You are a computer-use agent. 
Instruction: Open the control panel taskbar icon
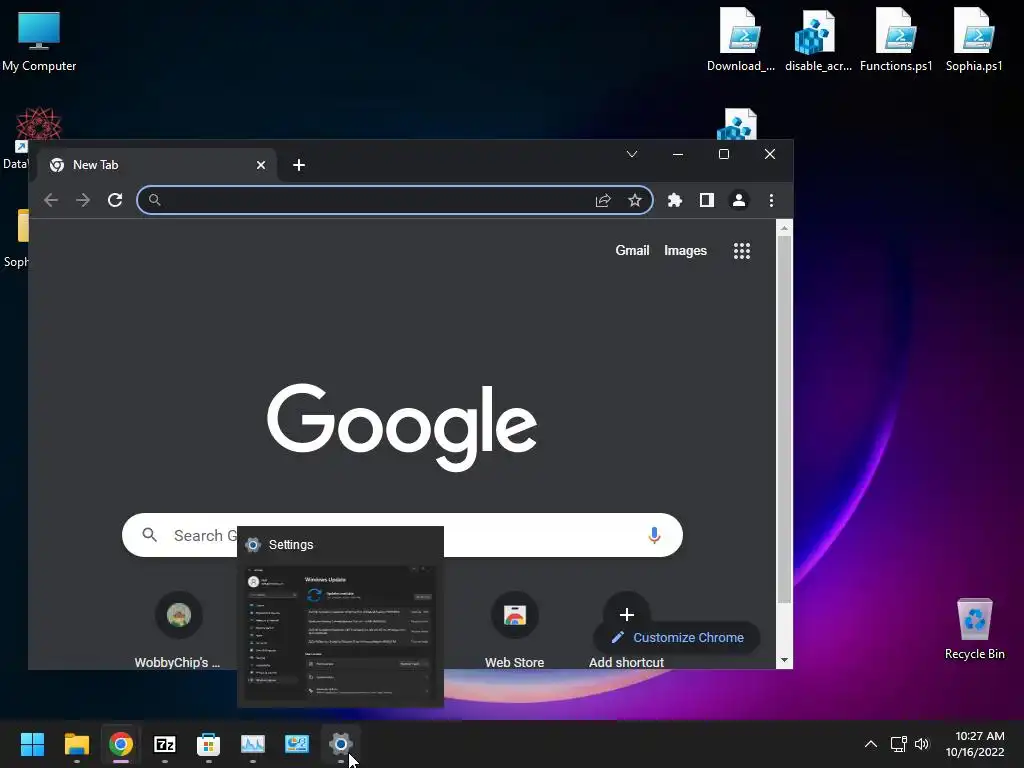(296, 744)
